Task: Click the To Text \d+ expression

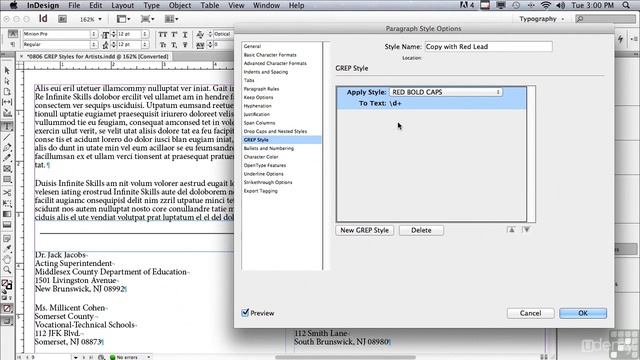Action: (395, 104)
